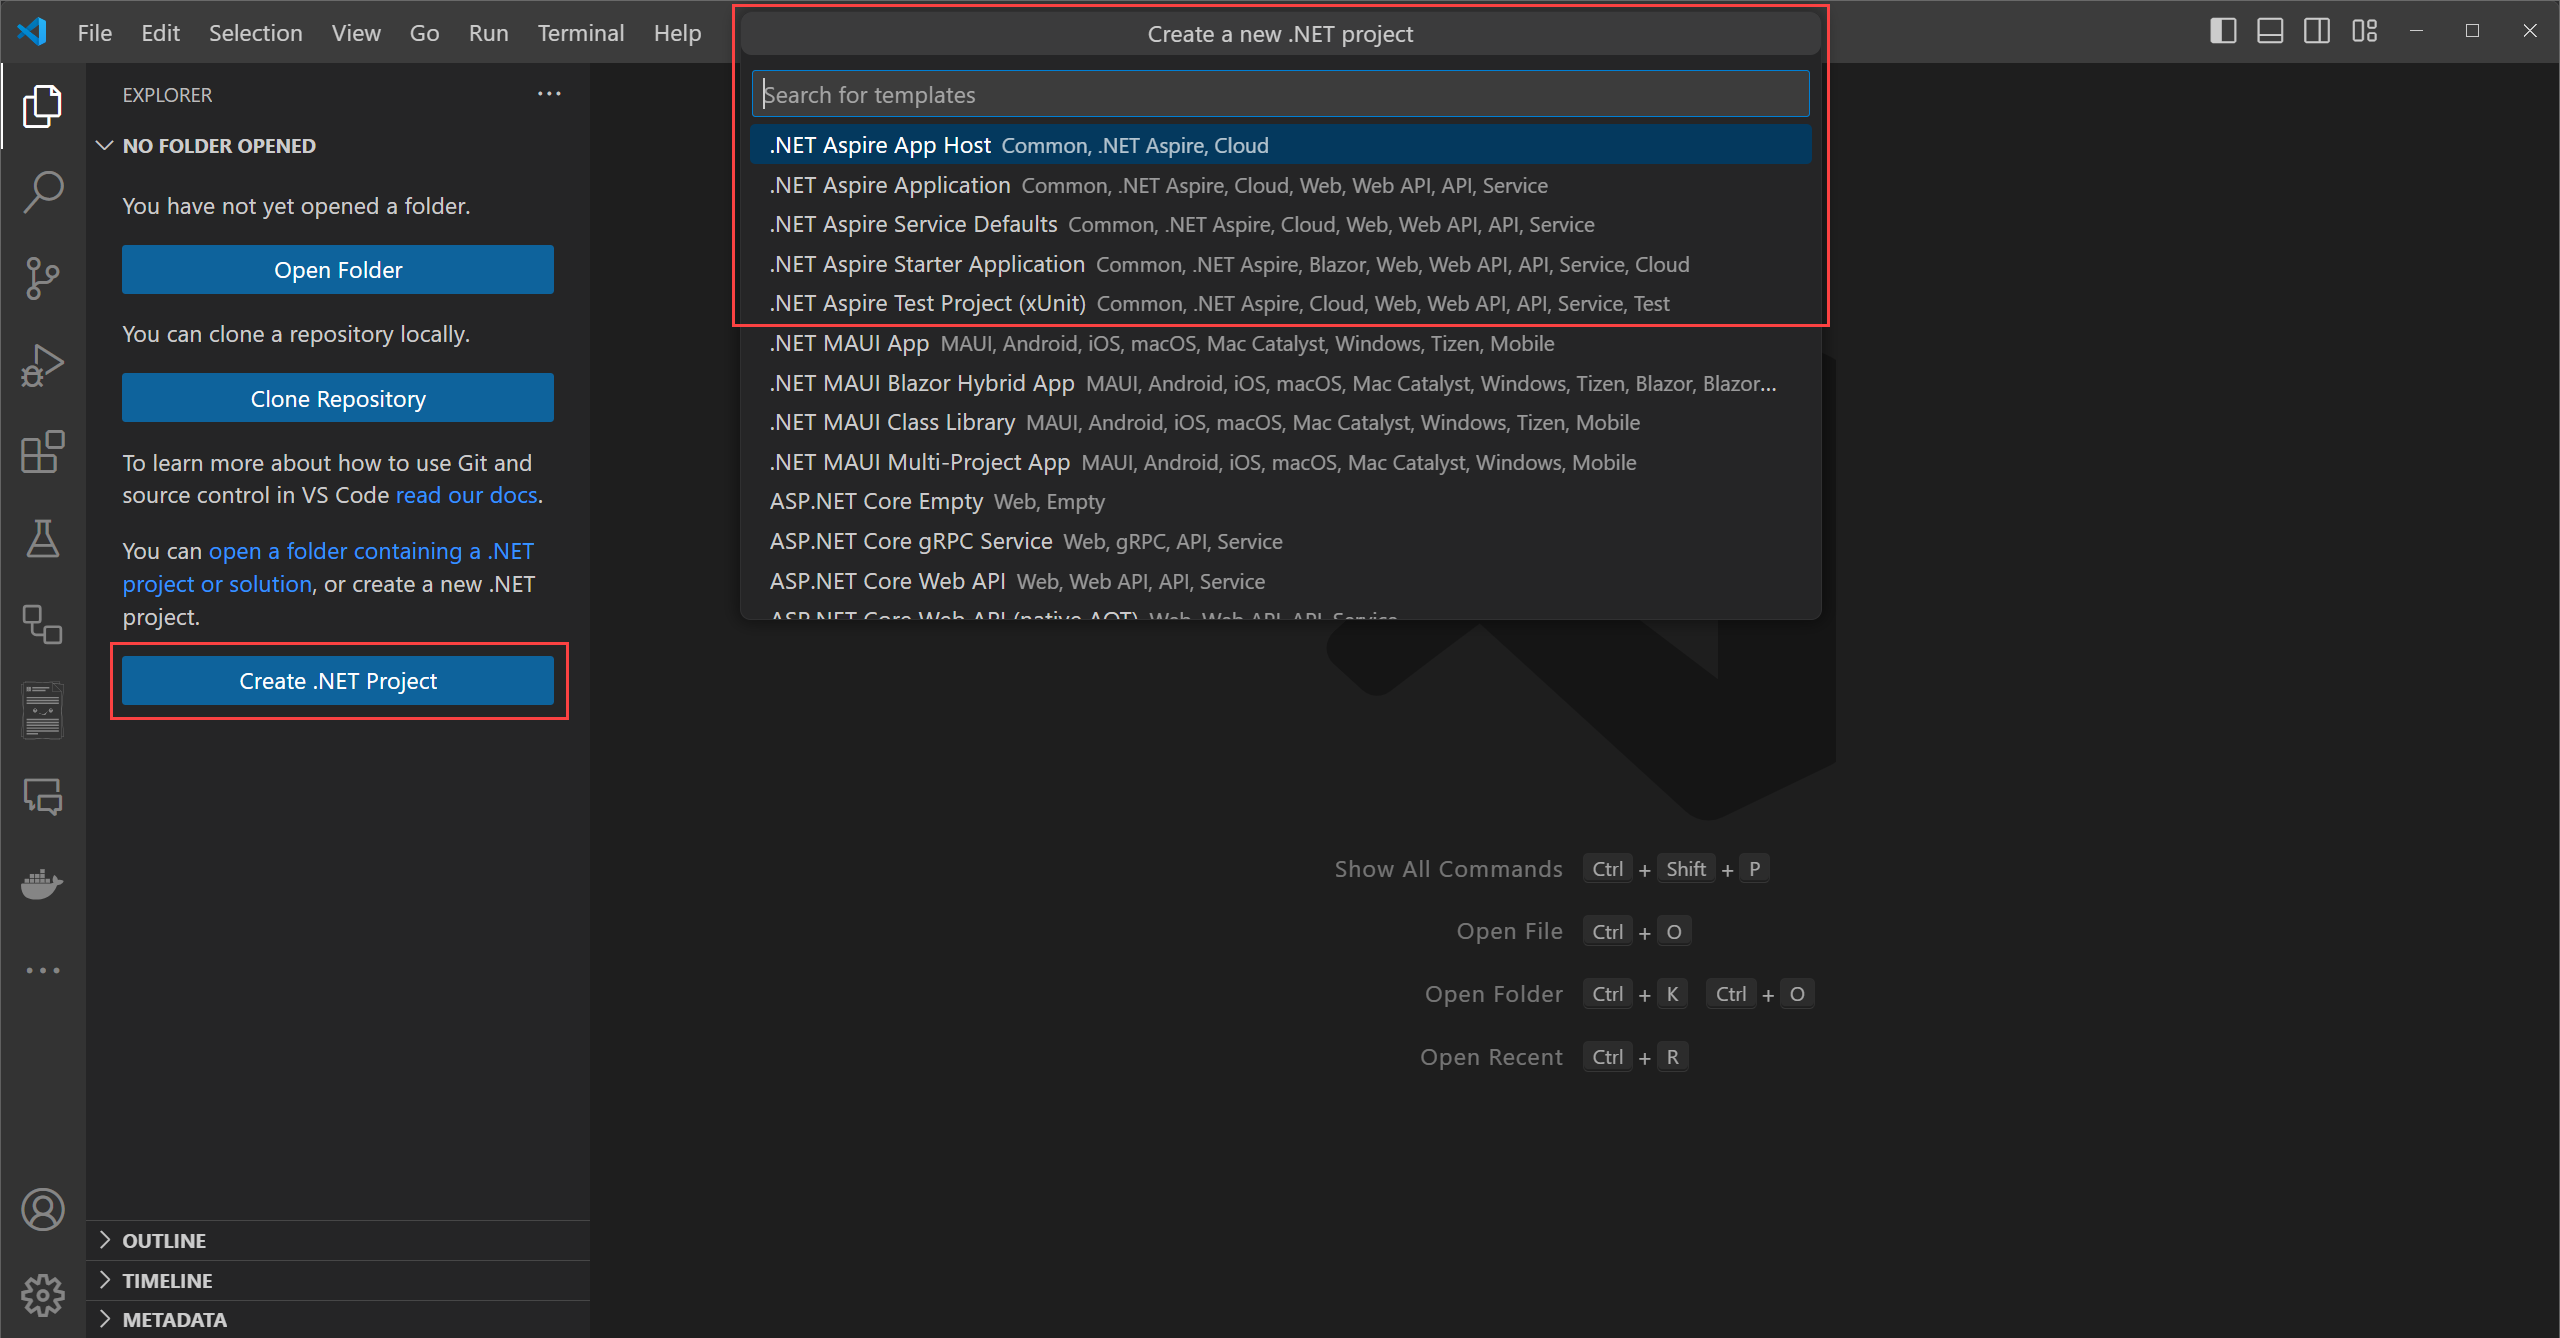Open the Source Control view icon
The height and width of the screenshot is (1338, 2560).
[x=42, y=278]
